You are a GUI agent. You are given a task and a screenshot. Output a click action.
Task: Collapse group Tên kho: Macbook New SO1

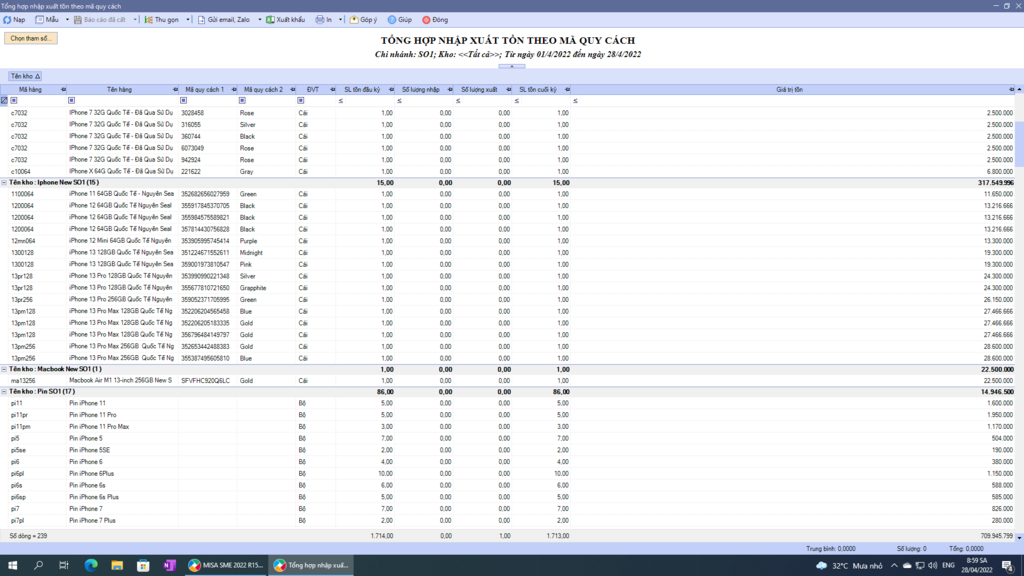[4, 370]
